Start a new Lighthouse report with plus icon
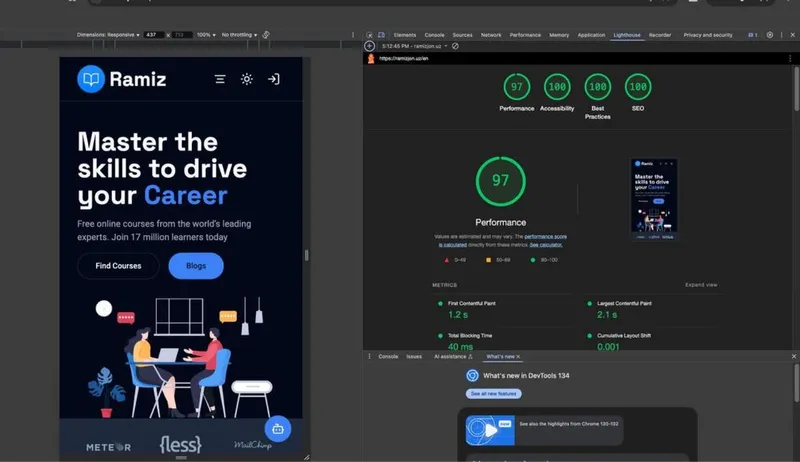 [x=369, y=46]
